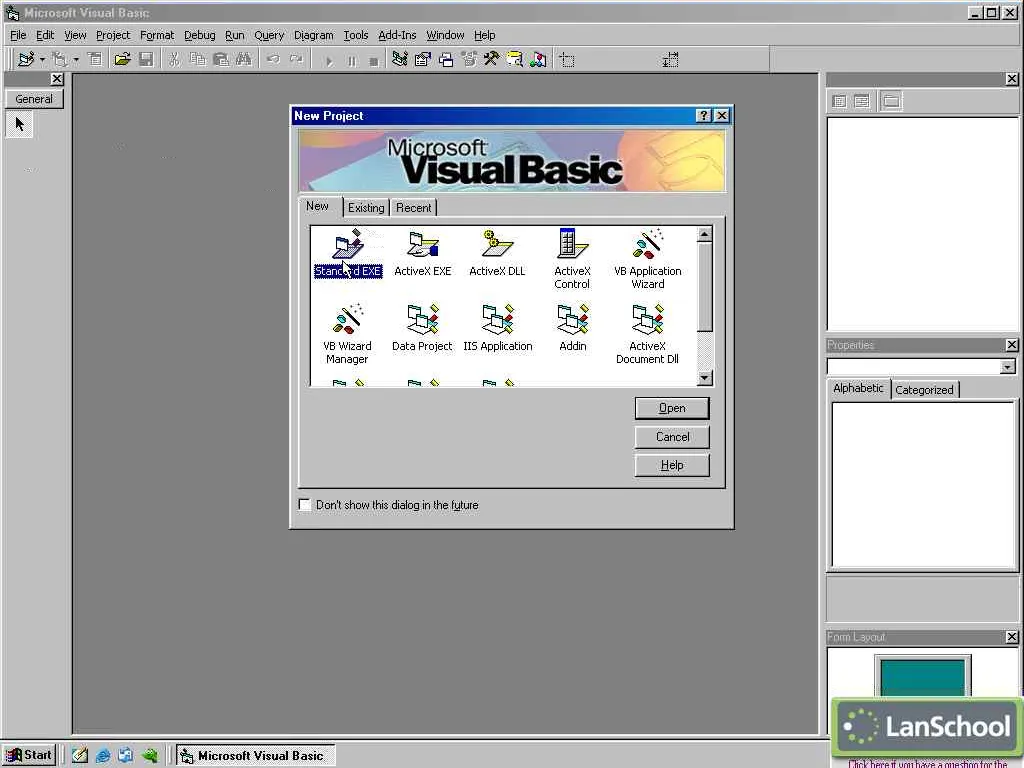This screenshot has height=768, width=1024.
Task: Select the Standard EXE project icon
Action: 347,253
